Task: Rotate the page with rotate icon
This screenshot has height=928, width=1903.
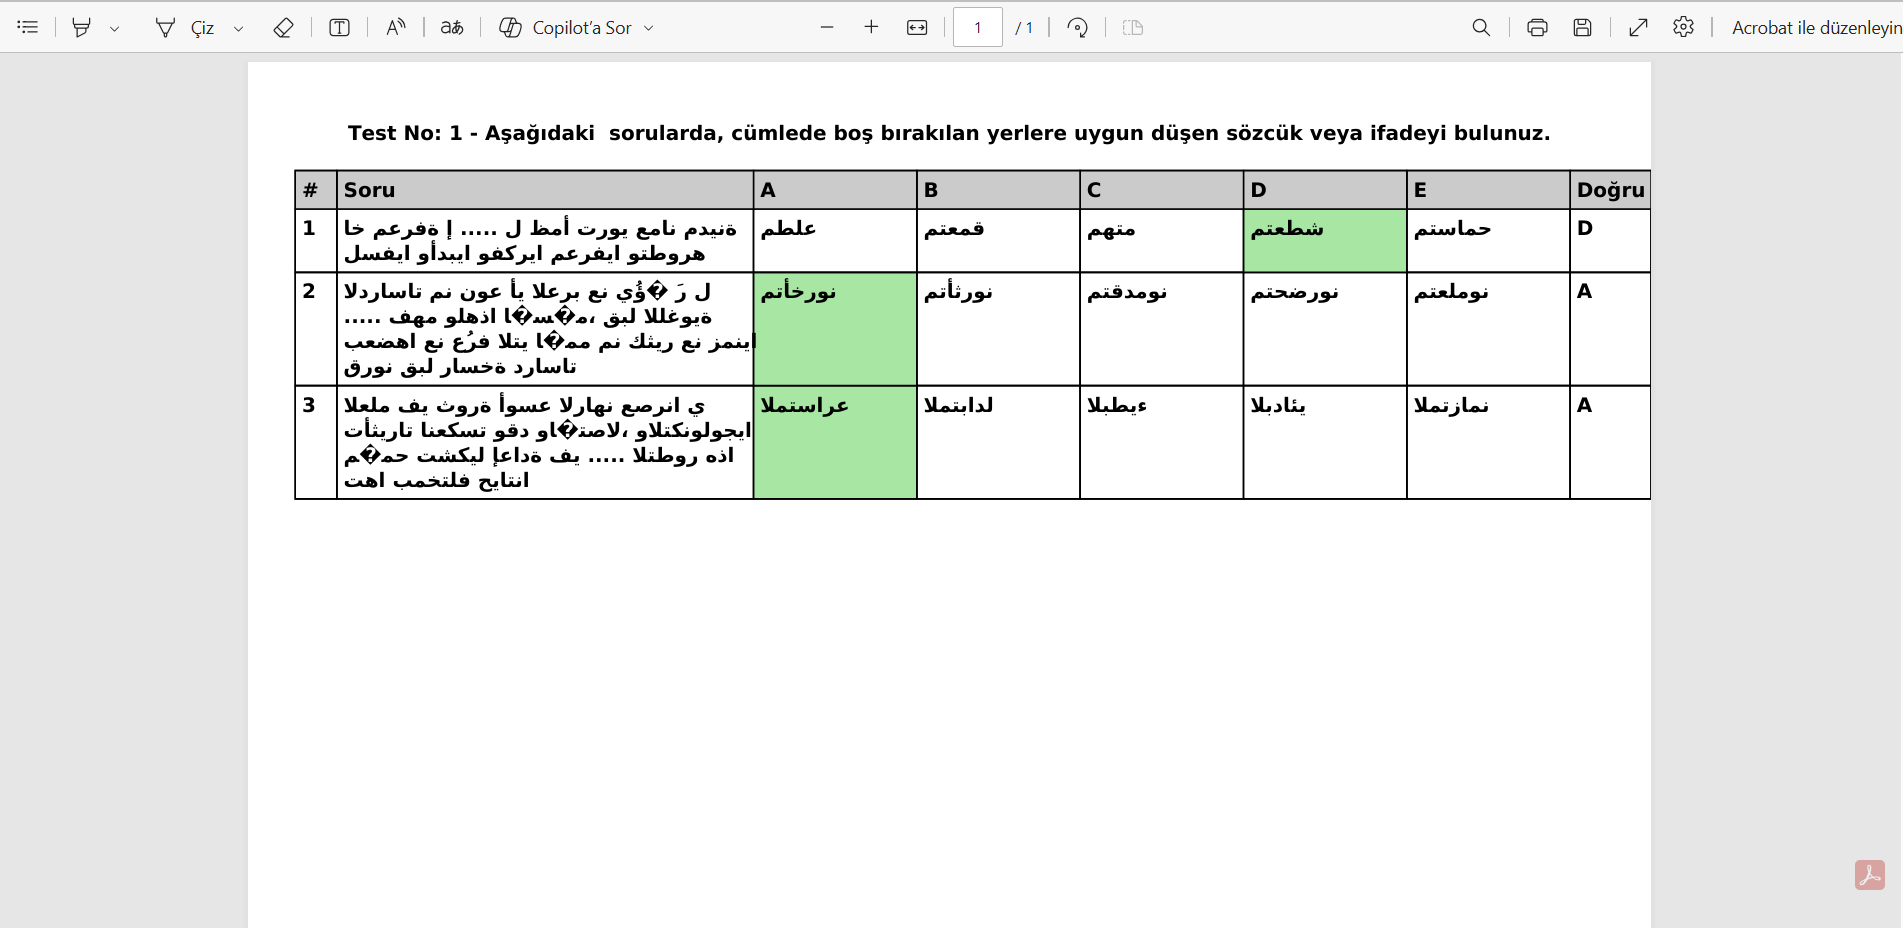Action: 1078,27
